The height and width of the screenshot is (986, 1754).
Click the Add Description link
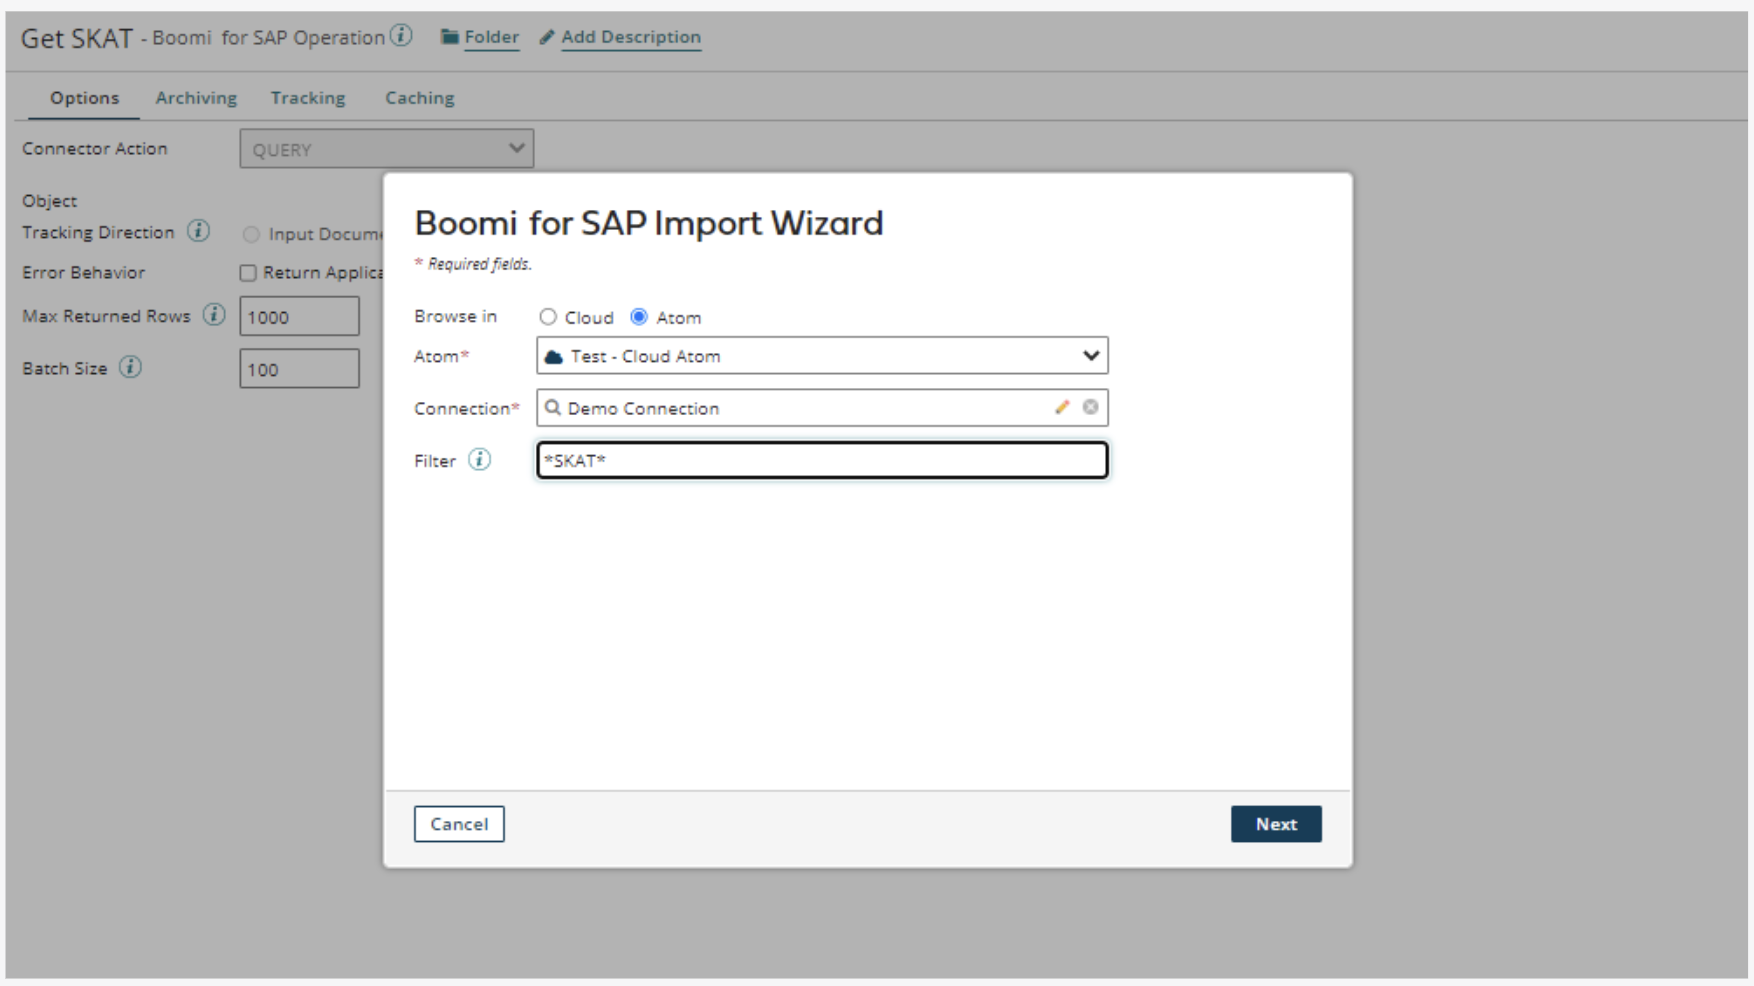pos(630,37)
